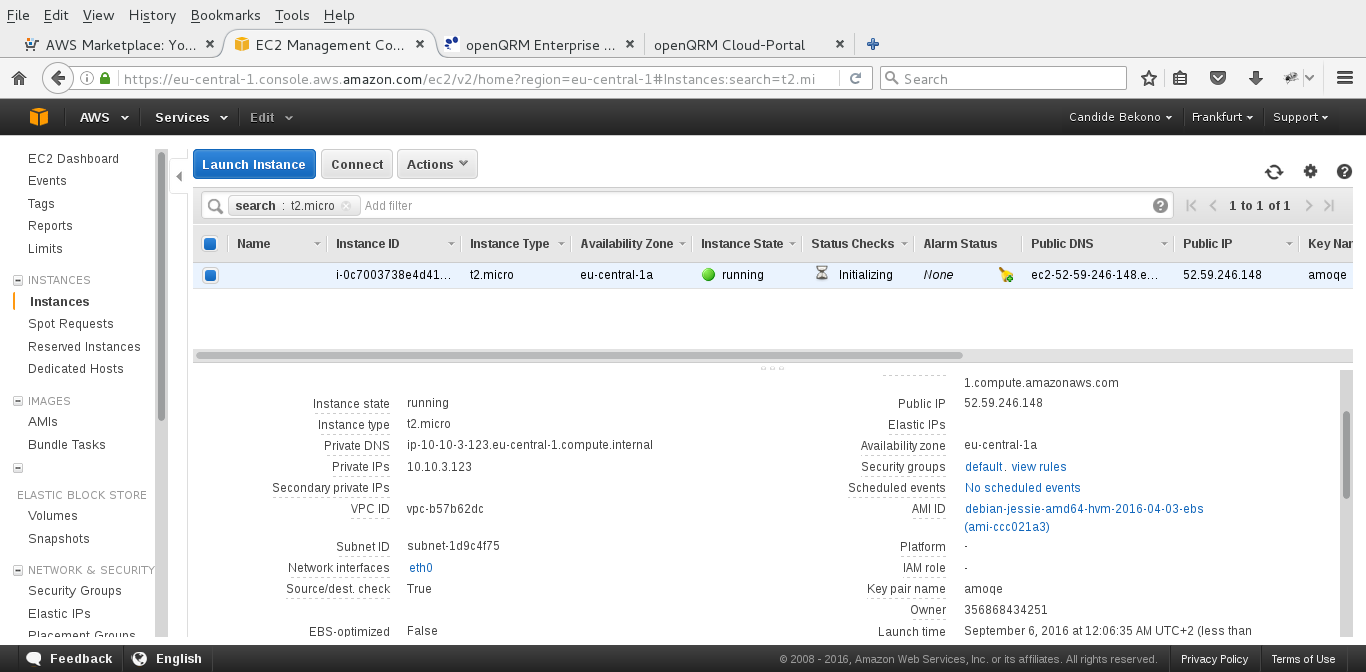
Task: Open a new browser tab with the plus icon
Action: [x=873, y=44]
